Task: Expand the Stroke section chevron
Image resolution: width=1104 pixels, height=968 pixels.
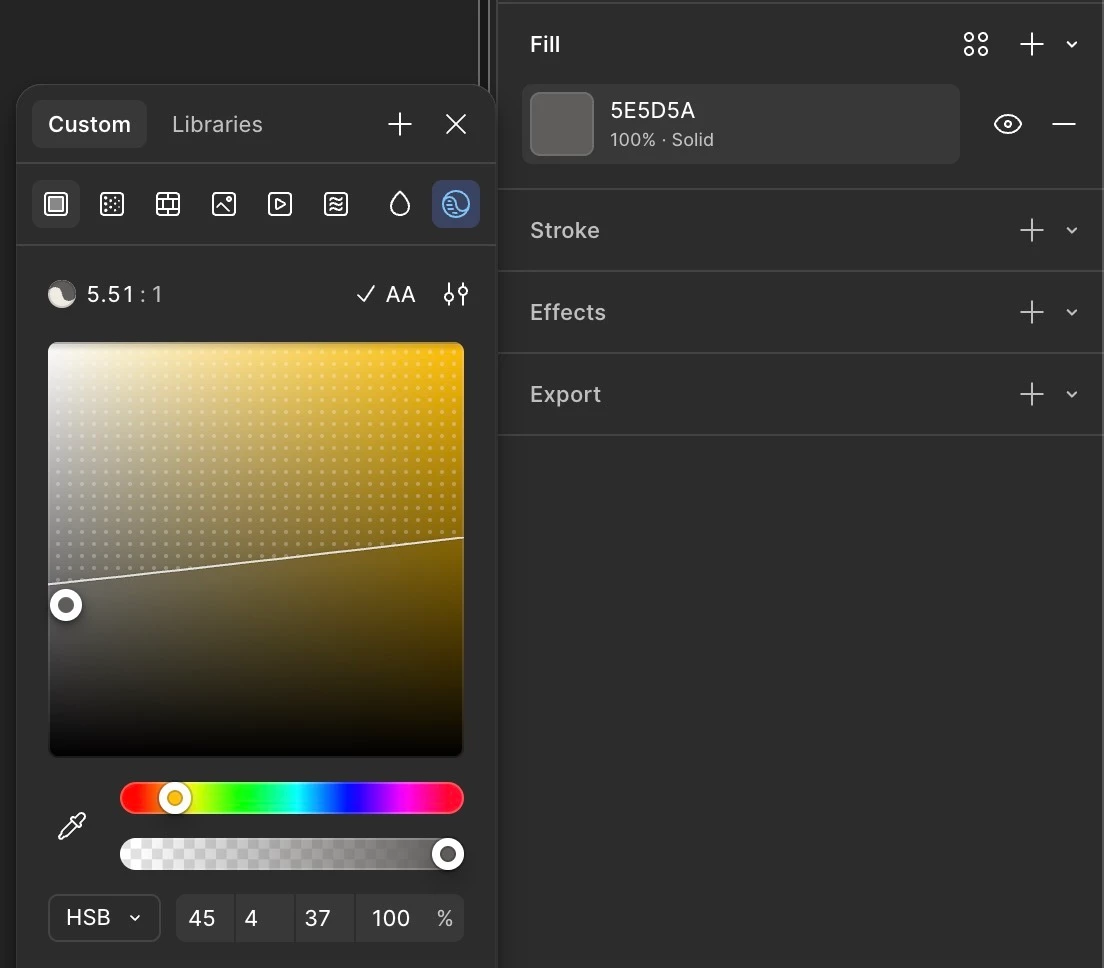Action: [x=1072, y=230]
